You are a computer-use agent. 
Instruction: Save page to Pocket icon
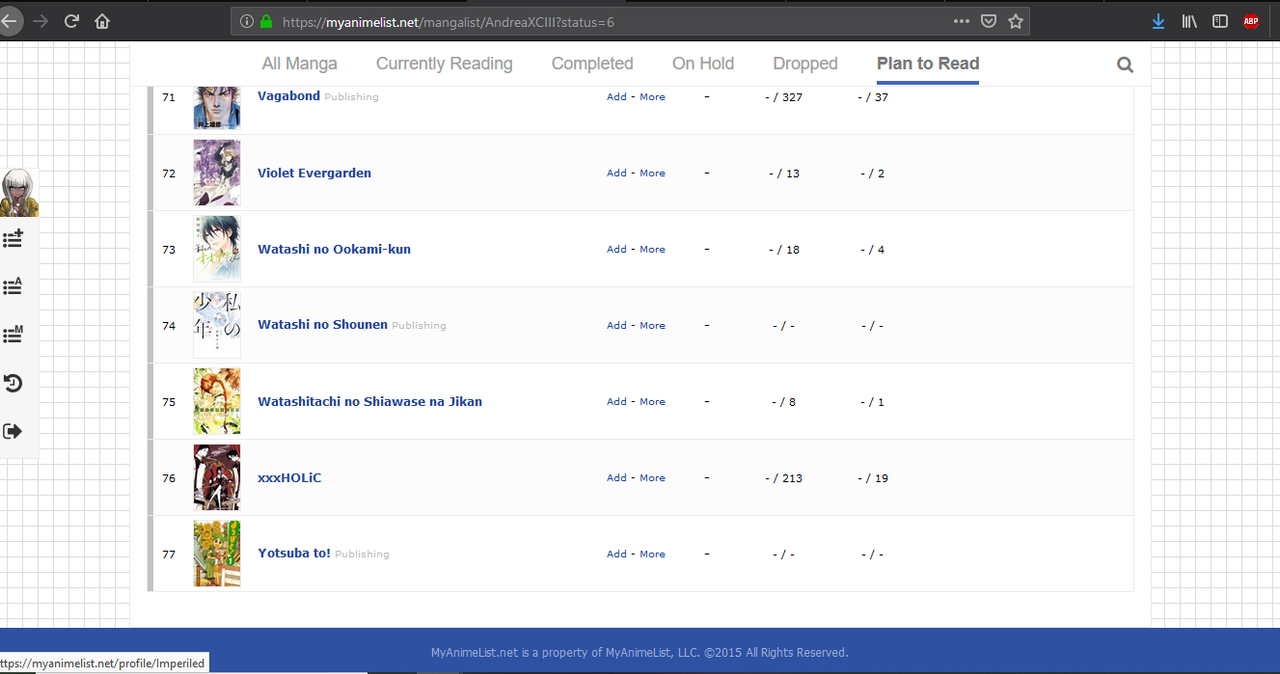click(x=988, y=21)
